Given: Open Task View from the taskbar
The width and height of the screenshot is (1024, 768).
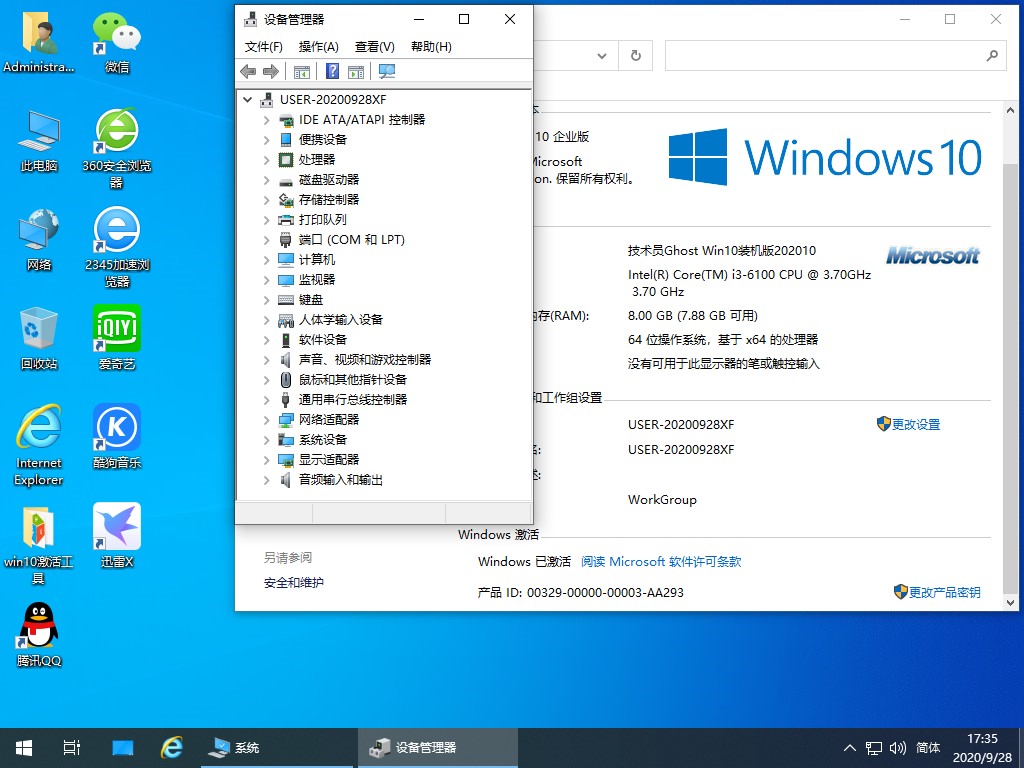Looking at the screenshot, I should pyautogui.click(x=71, y=748).
